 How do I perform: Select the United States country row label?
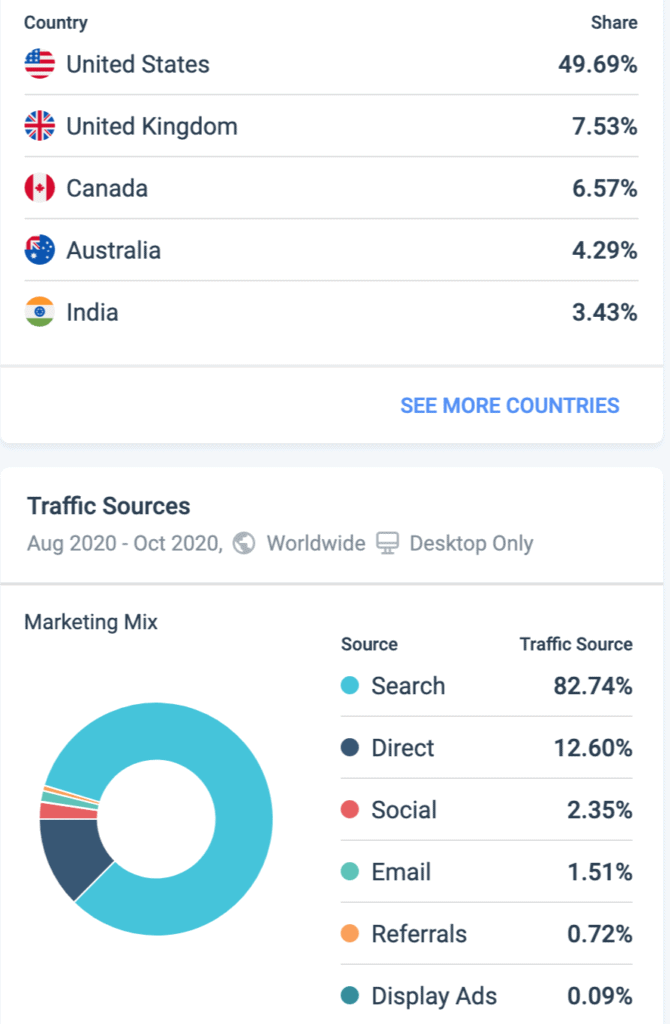coord(138,64)
